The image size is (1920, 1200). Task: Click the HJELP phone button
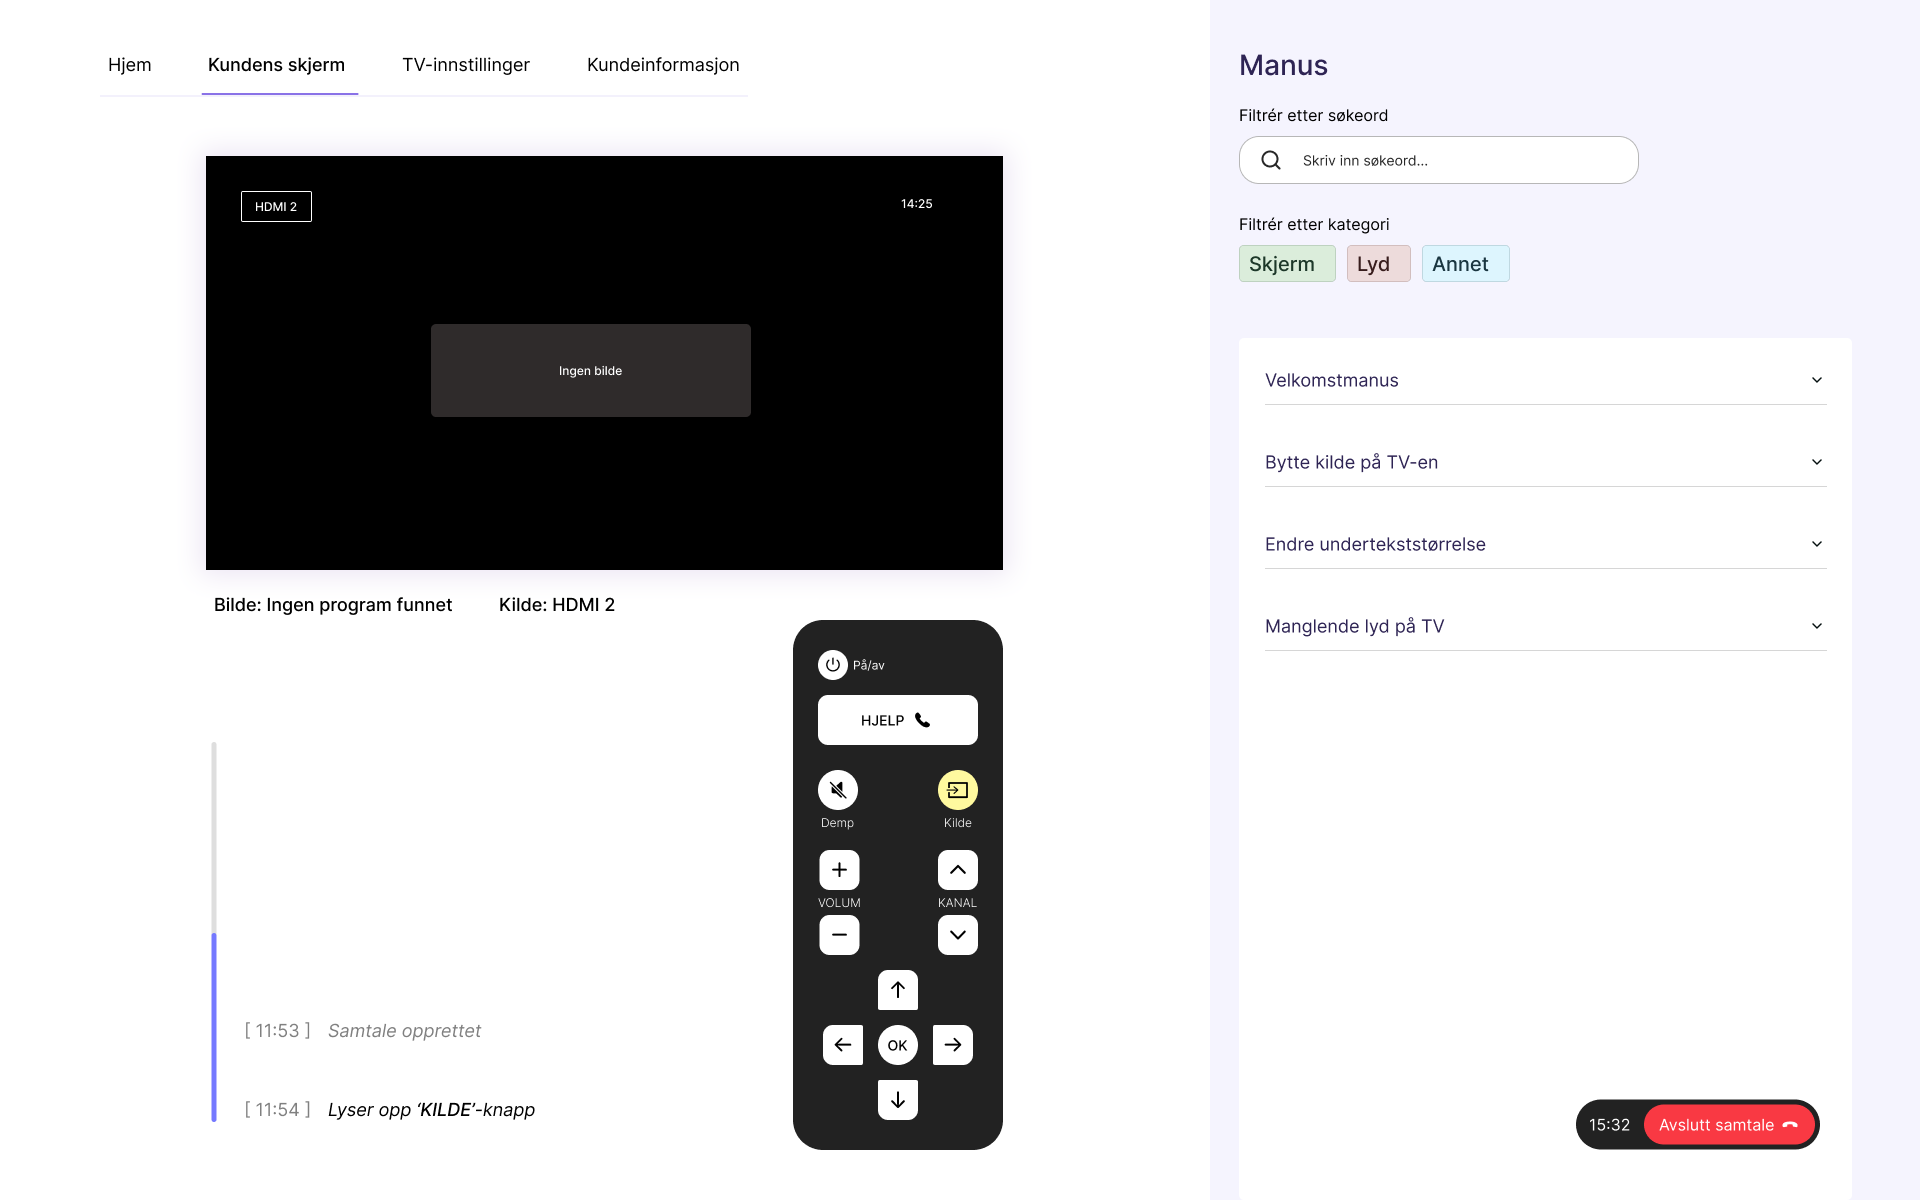(897, 720)
